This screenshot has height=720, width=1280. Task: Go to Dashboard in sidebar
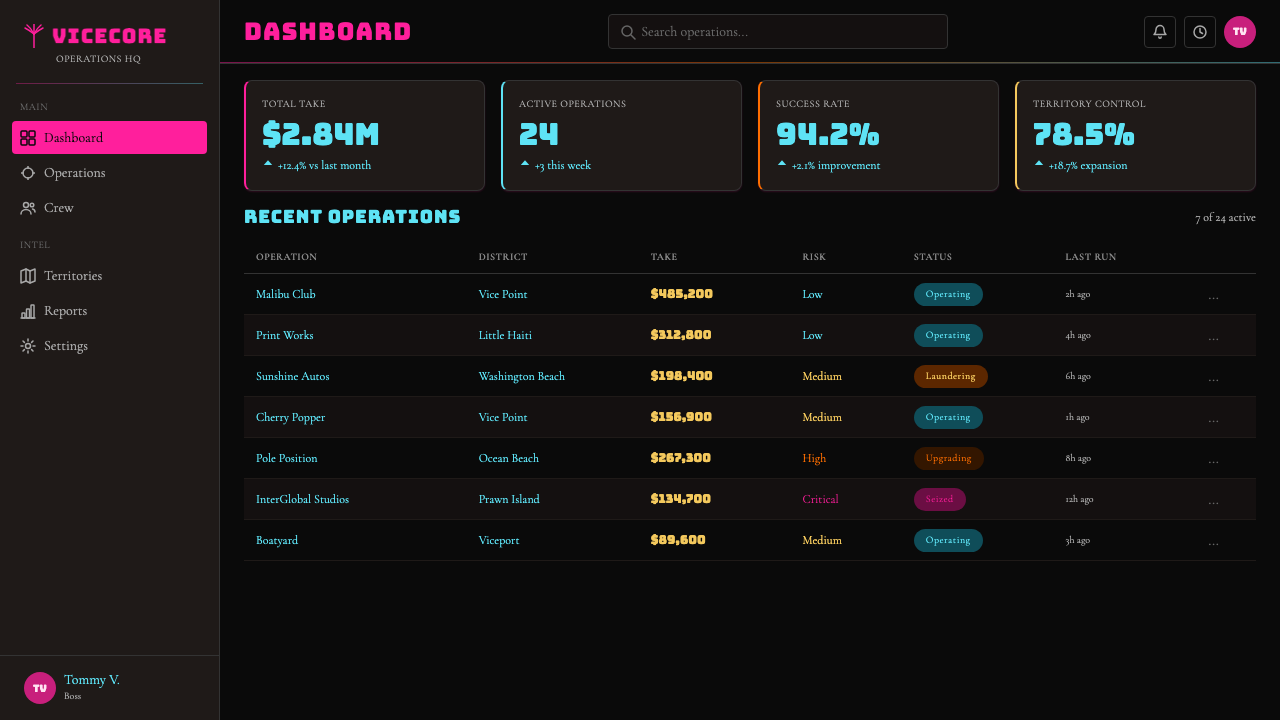[109, 138]
